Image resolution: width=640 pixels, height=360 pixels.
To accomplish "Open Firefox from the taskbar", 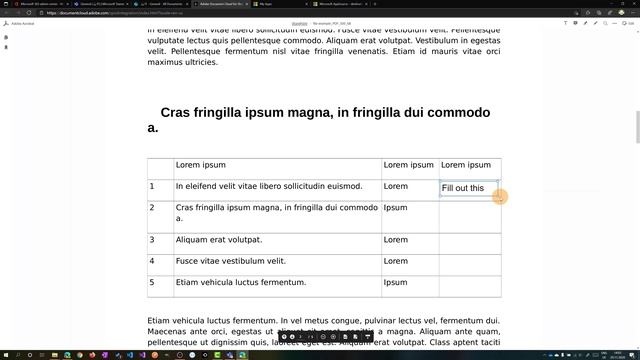I will 92,355.
